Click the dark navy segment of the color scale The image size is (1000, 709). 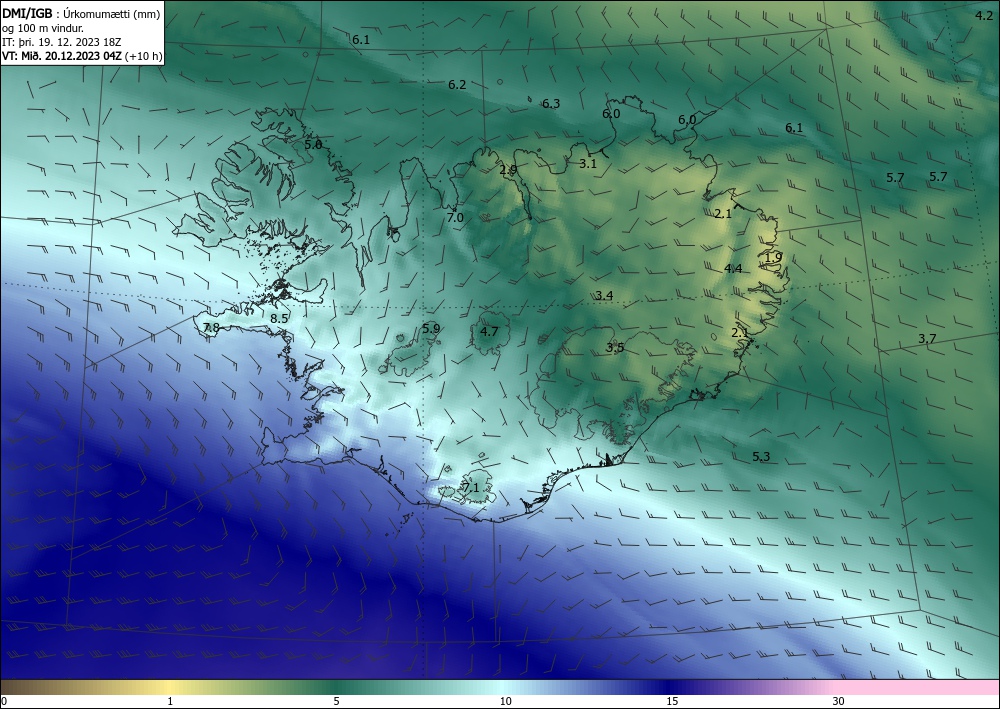point(670,687)
